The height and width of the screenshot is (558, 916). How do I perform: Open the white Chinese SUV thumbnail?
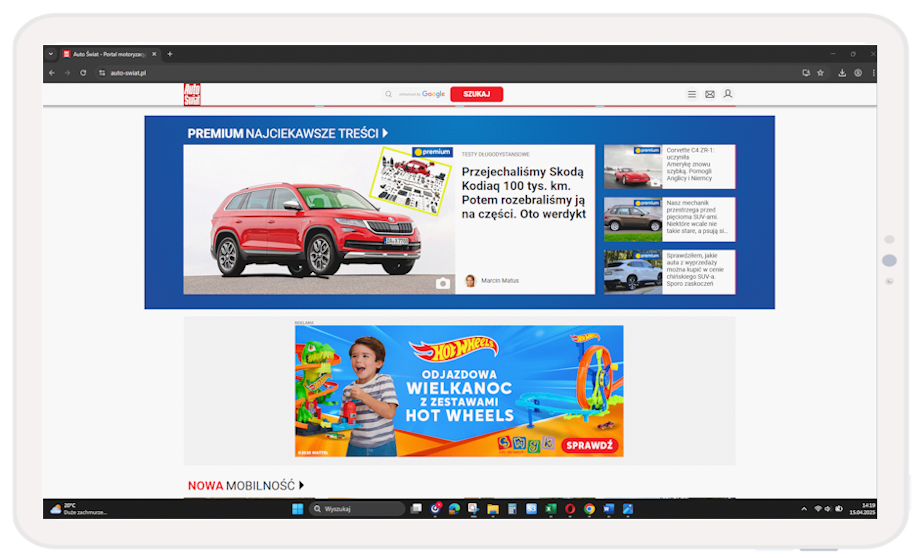[x=633, y=272]
